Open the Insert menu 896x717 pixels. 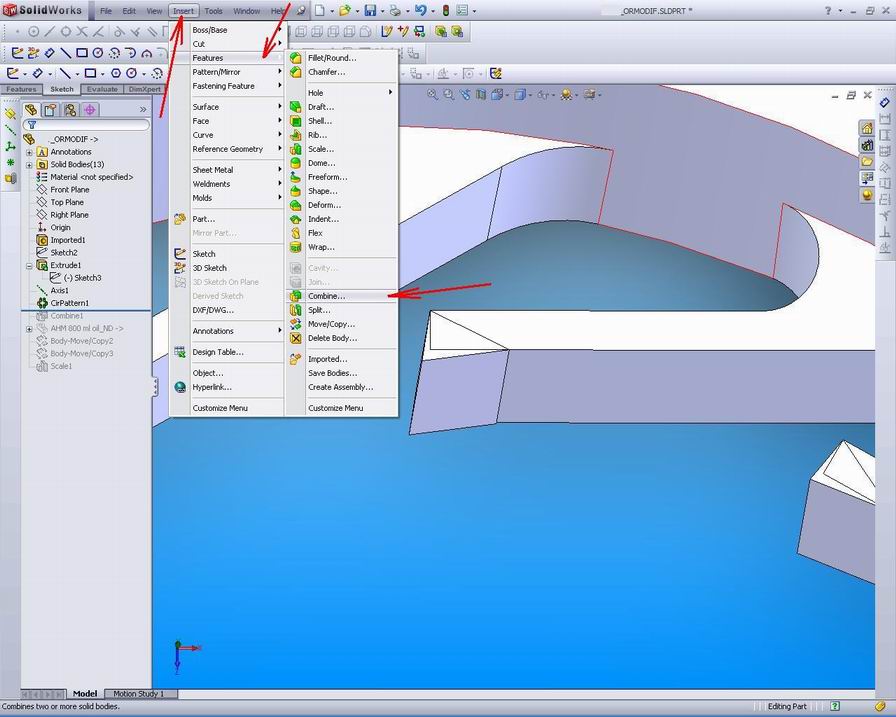click(x=183, y=11)
